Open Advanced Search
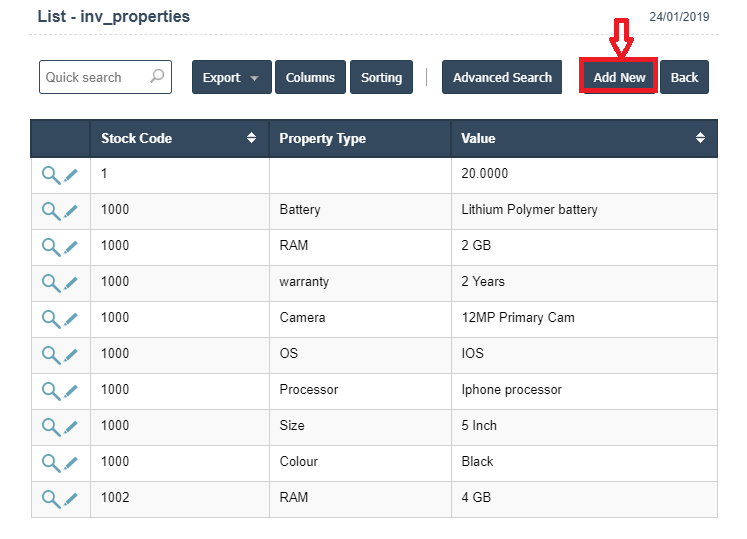 [x=502, y=78]
